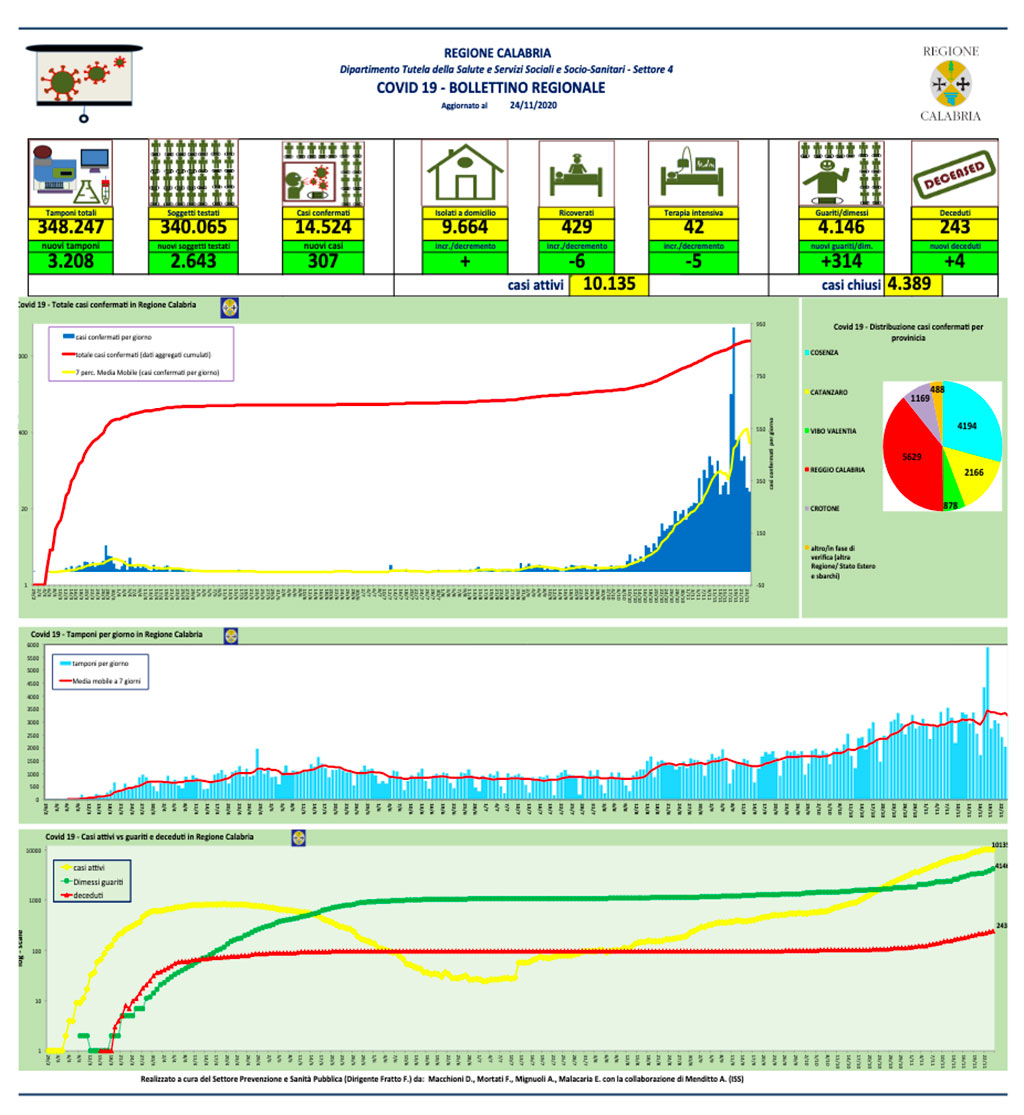Click the people crowd icon above Soggetti testati
1024x1115 pixels.
[x=193, y=174]
